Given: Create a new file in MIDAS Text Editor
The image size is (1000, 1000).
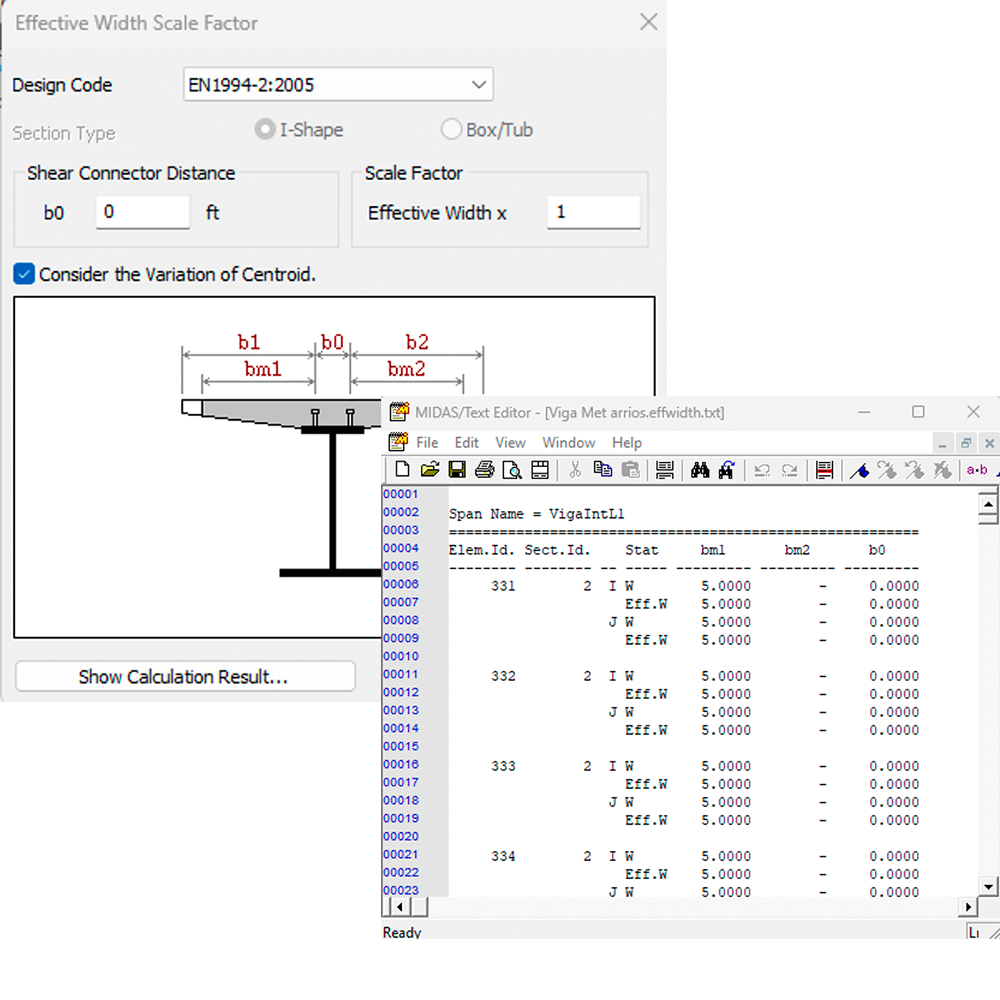Looking at the screenshot, I should (x=402, y=470).
